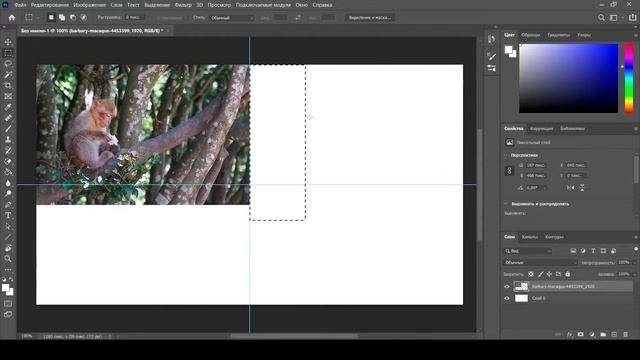Open the Brush Settings panel icon
Viewport: 640px width, 360px height.
[x=491, y=56]
